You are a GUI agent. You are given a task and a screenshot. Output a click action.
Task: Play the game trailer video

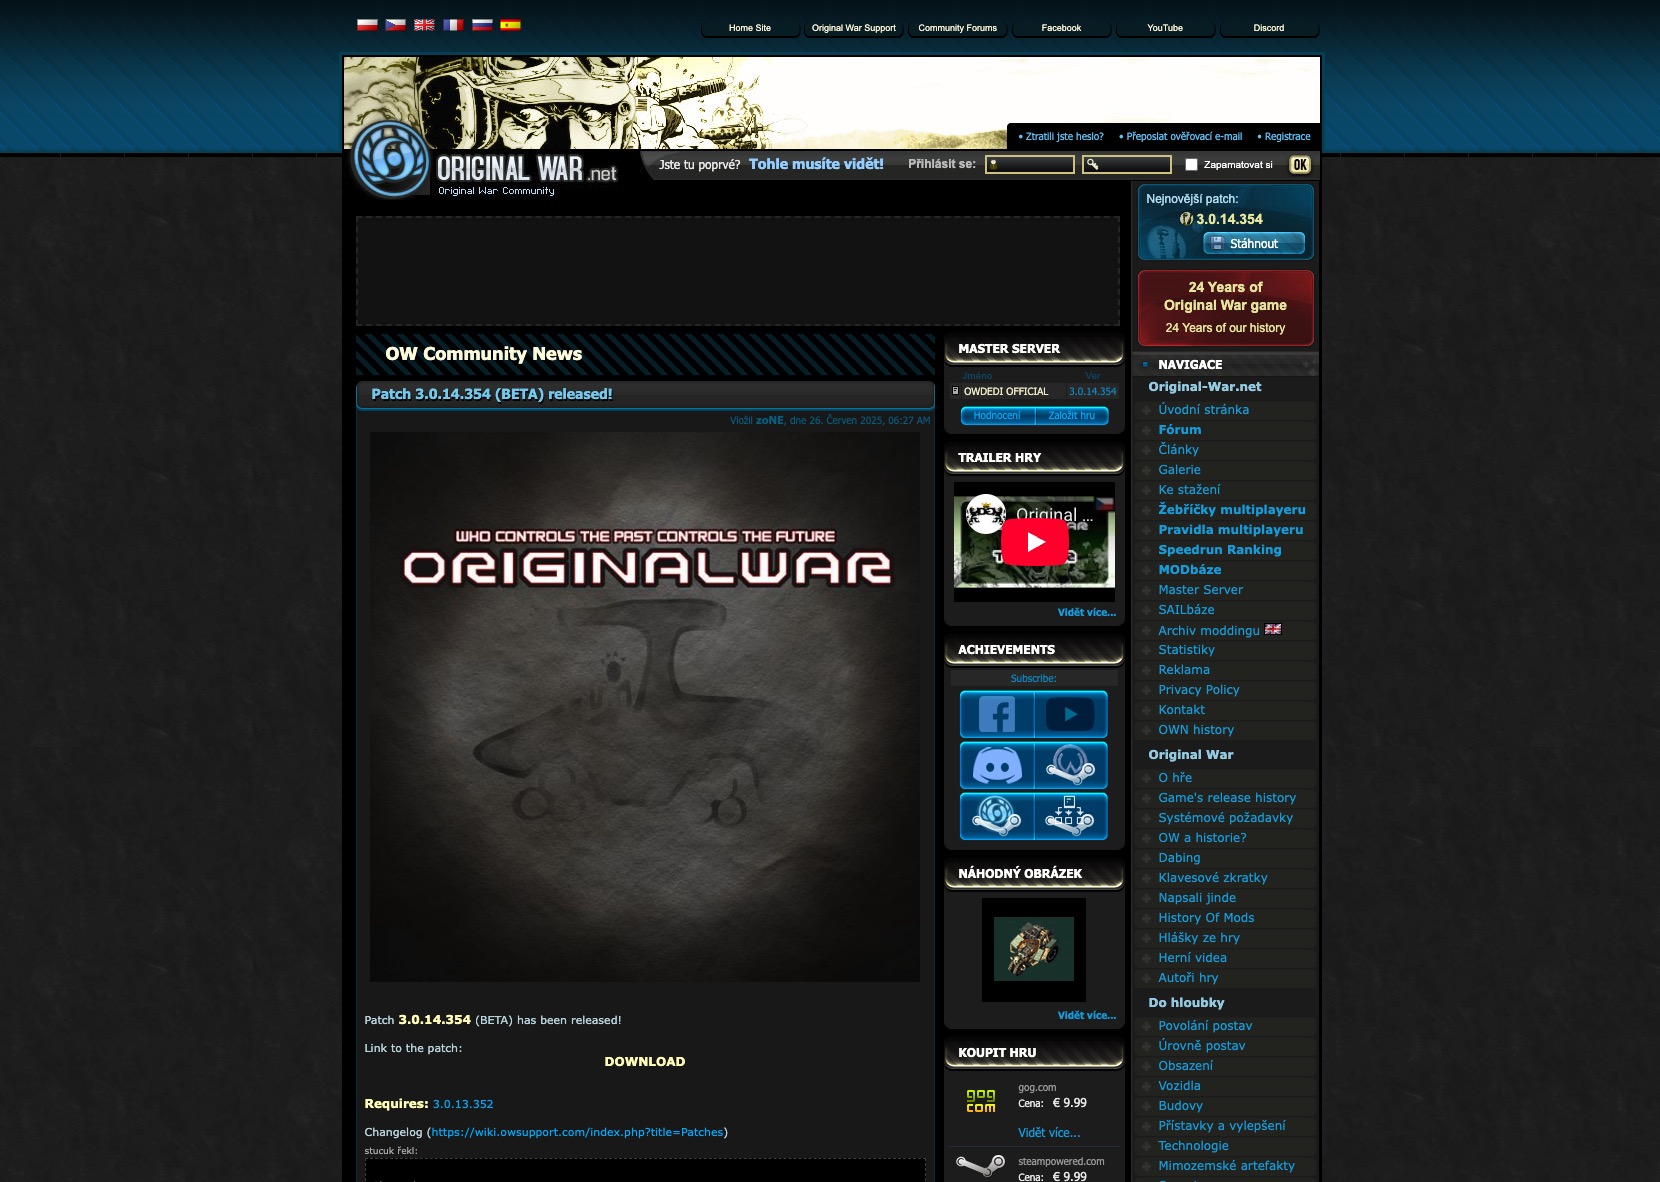pyautogui.click(x=1034, y=542)
